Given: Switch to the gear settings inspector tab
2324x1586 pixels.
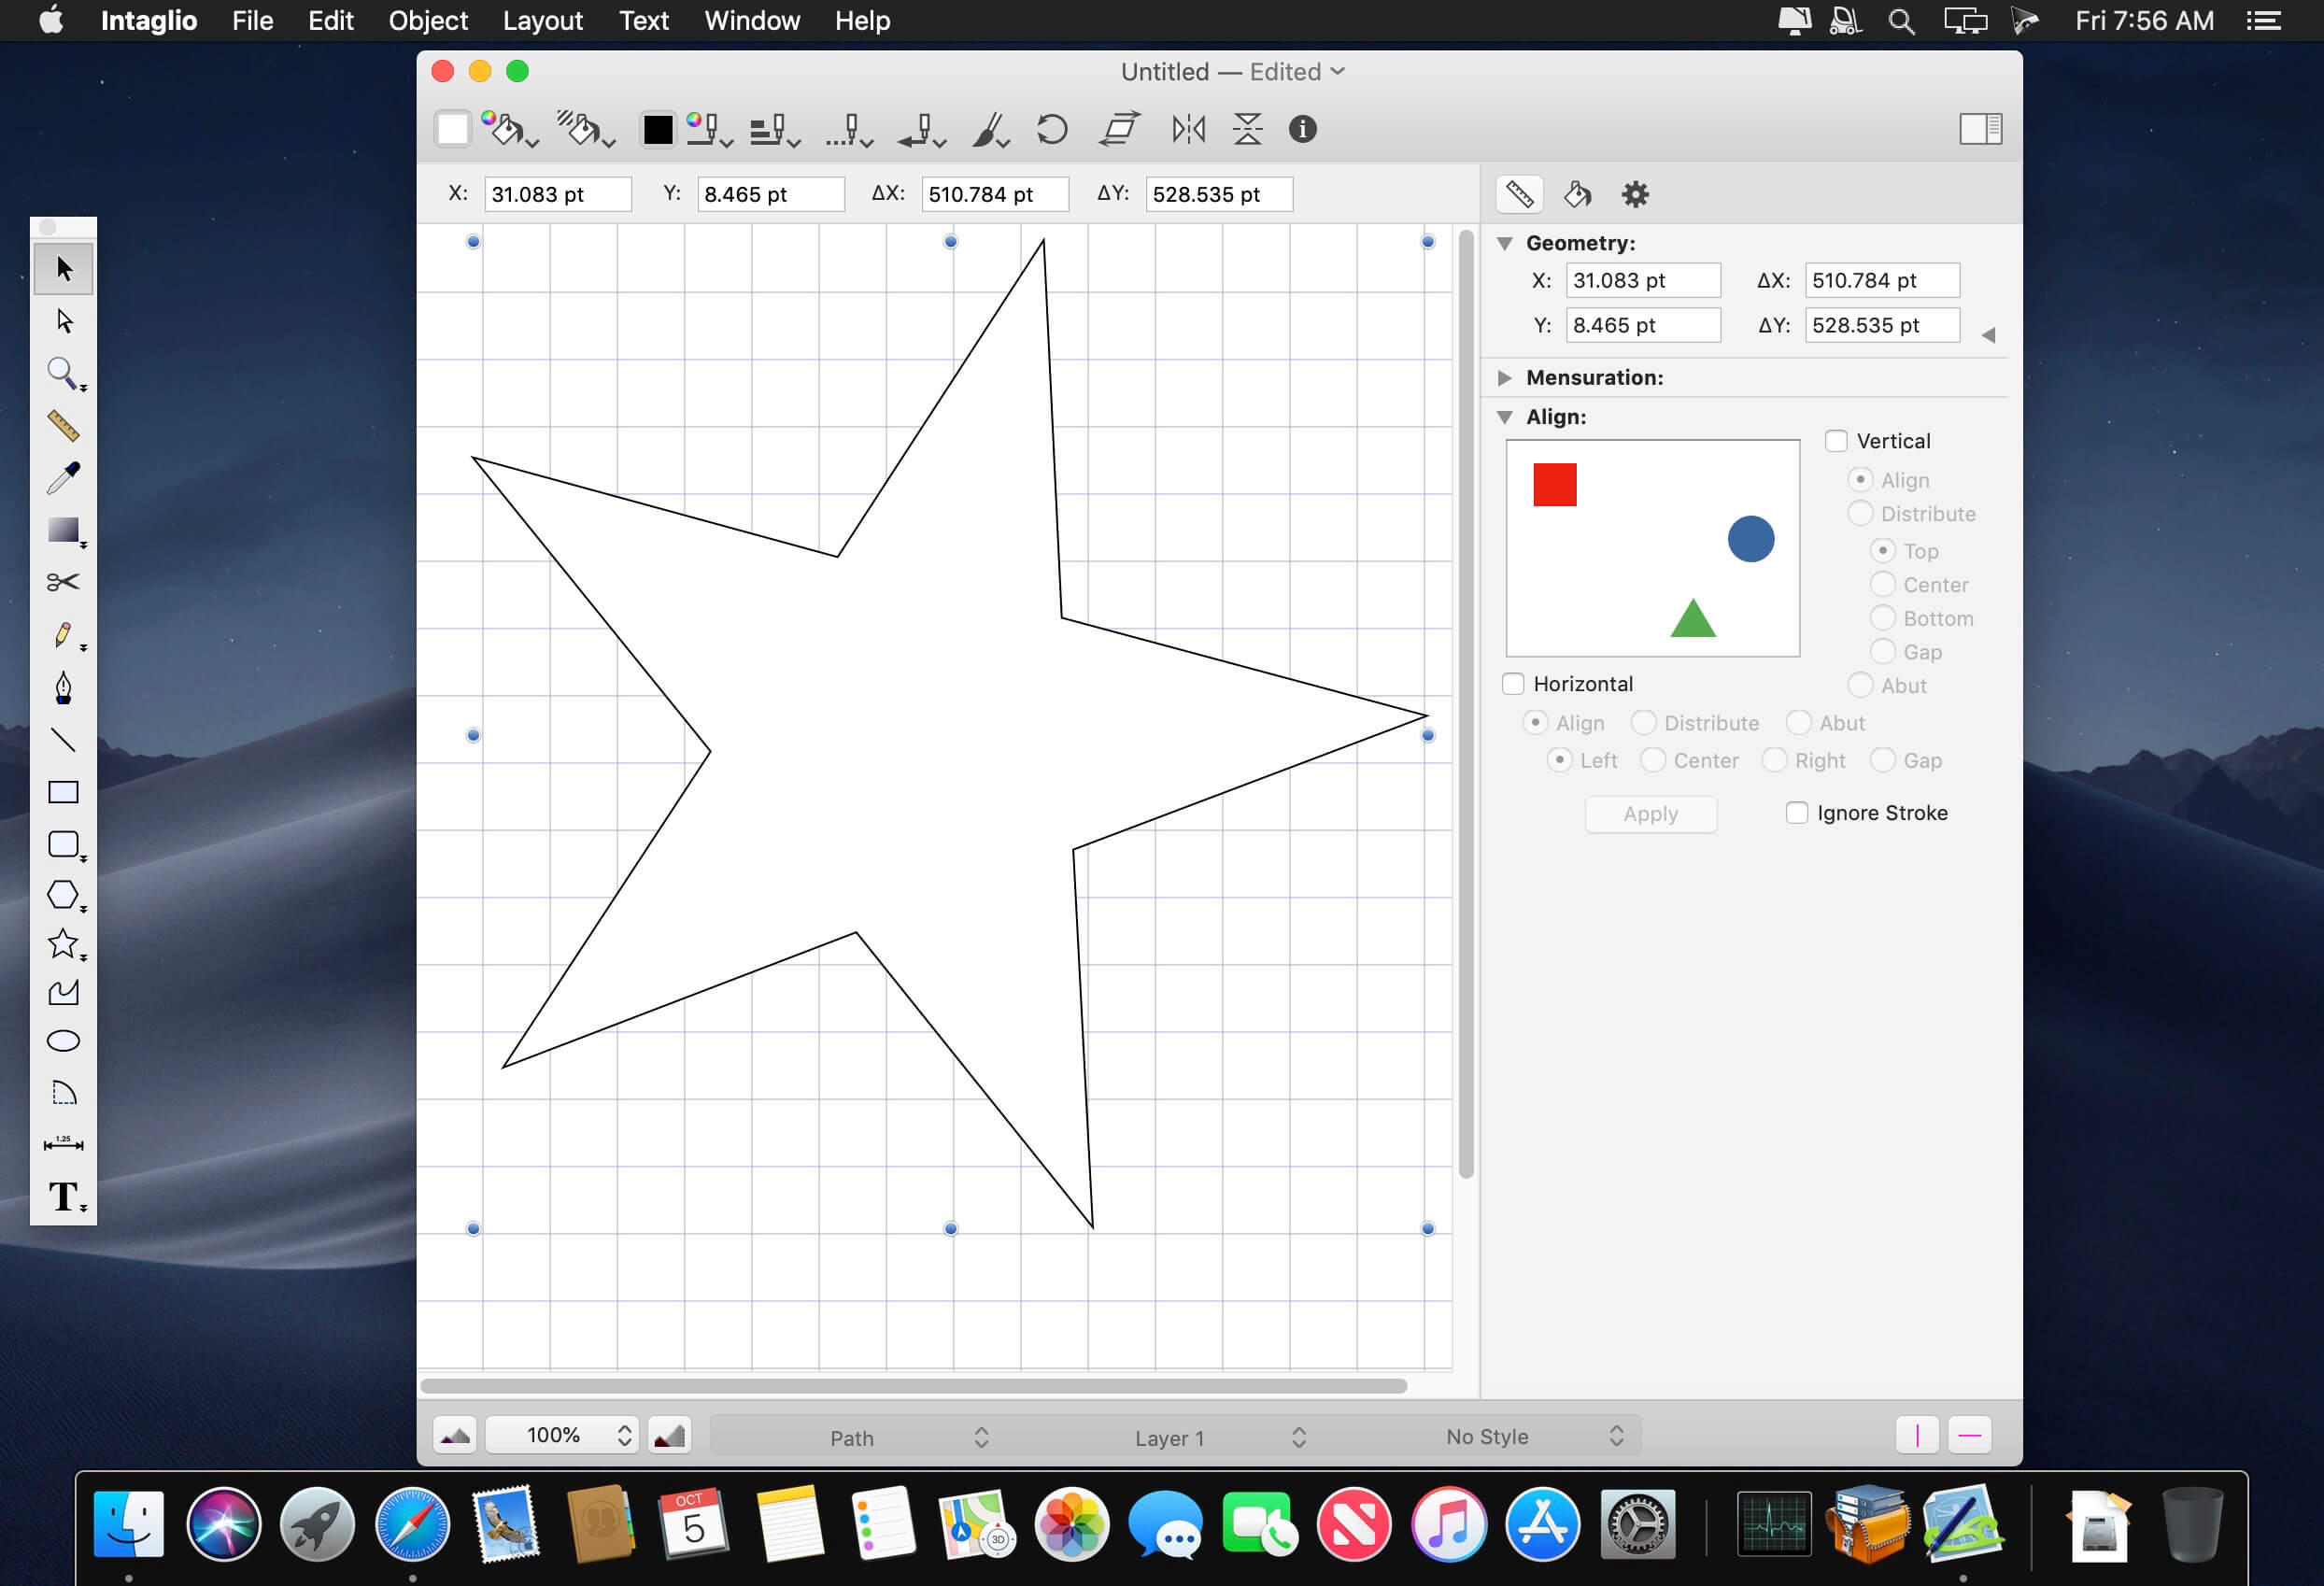Looking at the screenshot, I should pyautogui.click(x=1635, y=194).
